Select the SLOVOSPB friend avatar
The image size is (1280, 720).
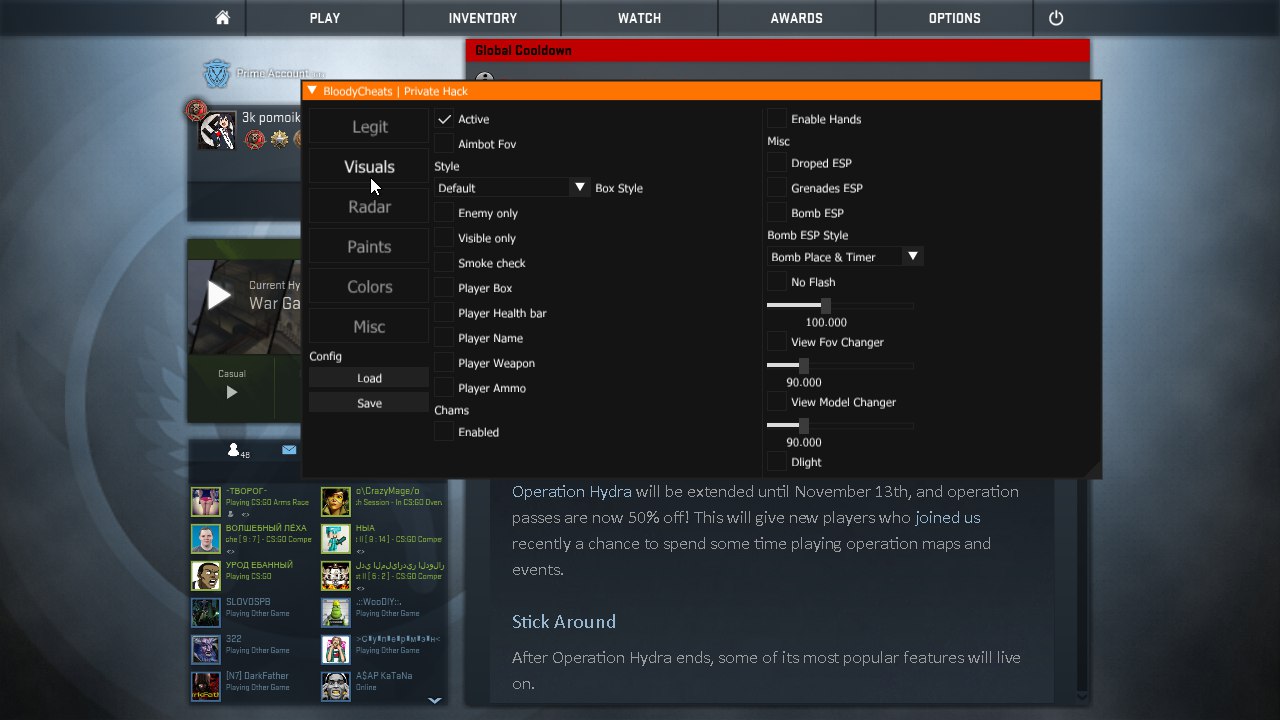[x=206, y=613]
